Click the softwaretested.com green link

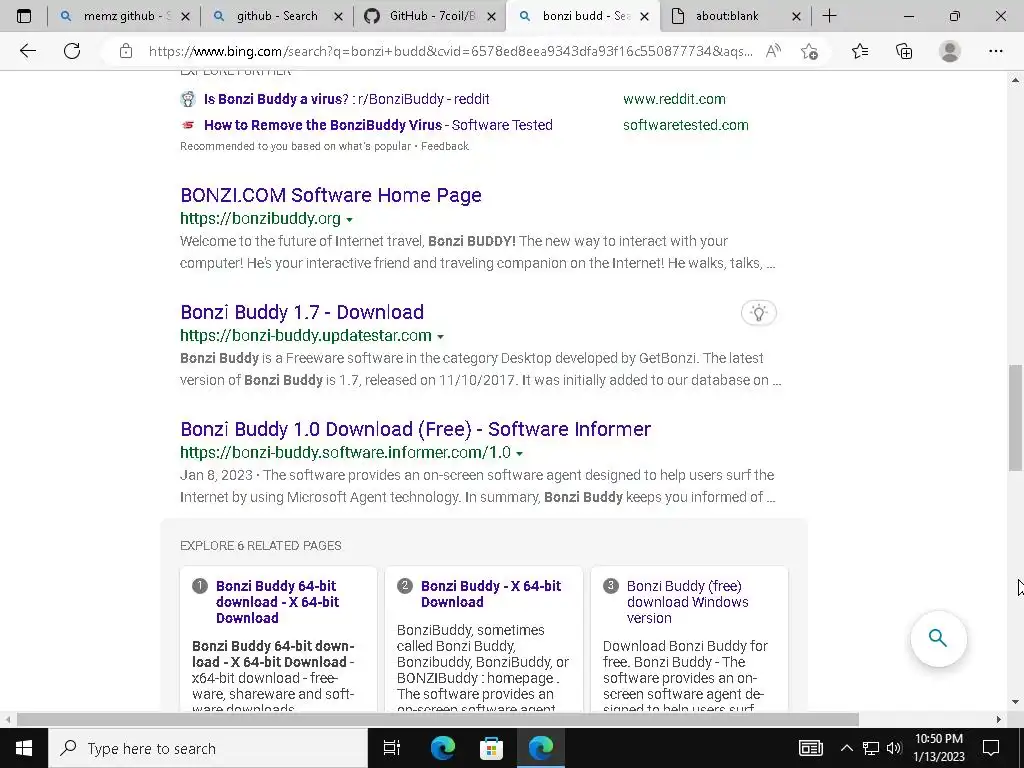(x=686, y=125)
